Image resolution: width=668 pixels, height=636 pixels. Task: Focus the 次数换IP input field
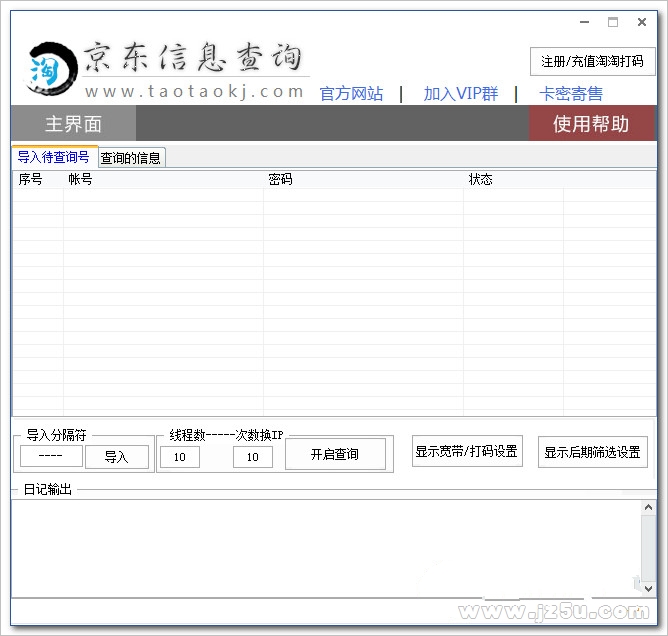[x=253, y=457]
